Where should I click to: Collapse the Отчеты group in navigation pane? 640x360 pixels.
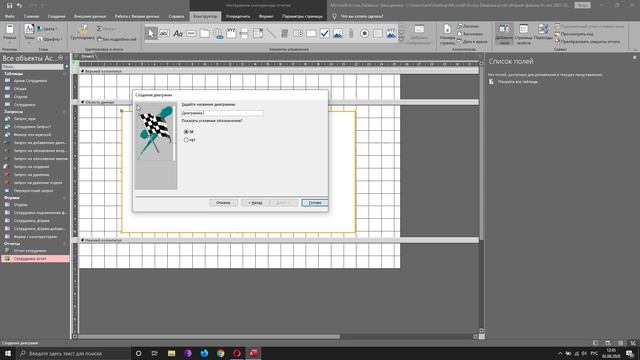coord(64,243)
